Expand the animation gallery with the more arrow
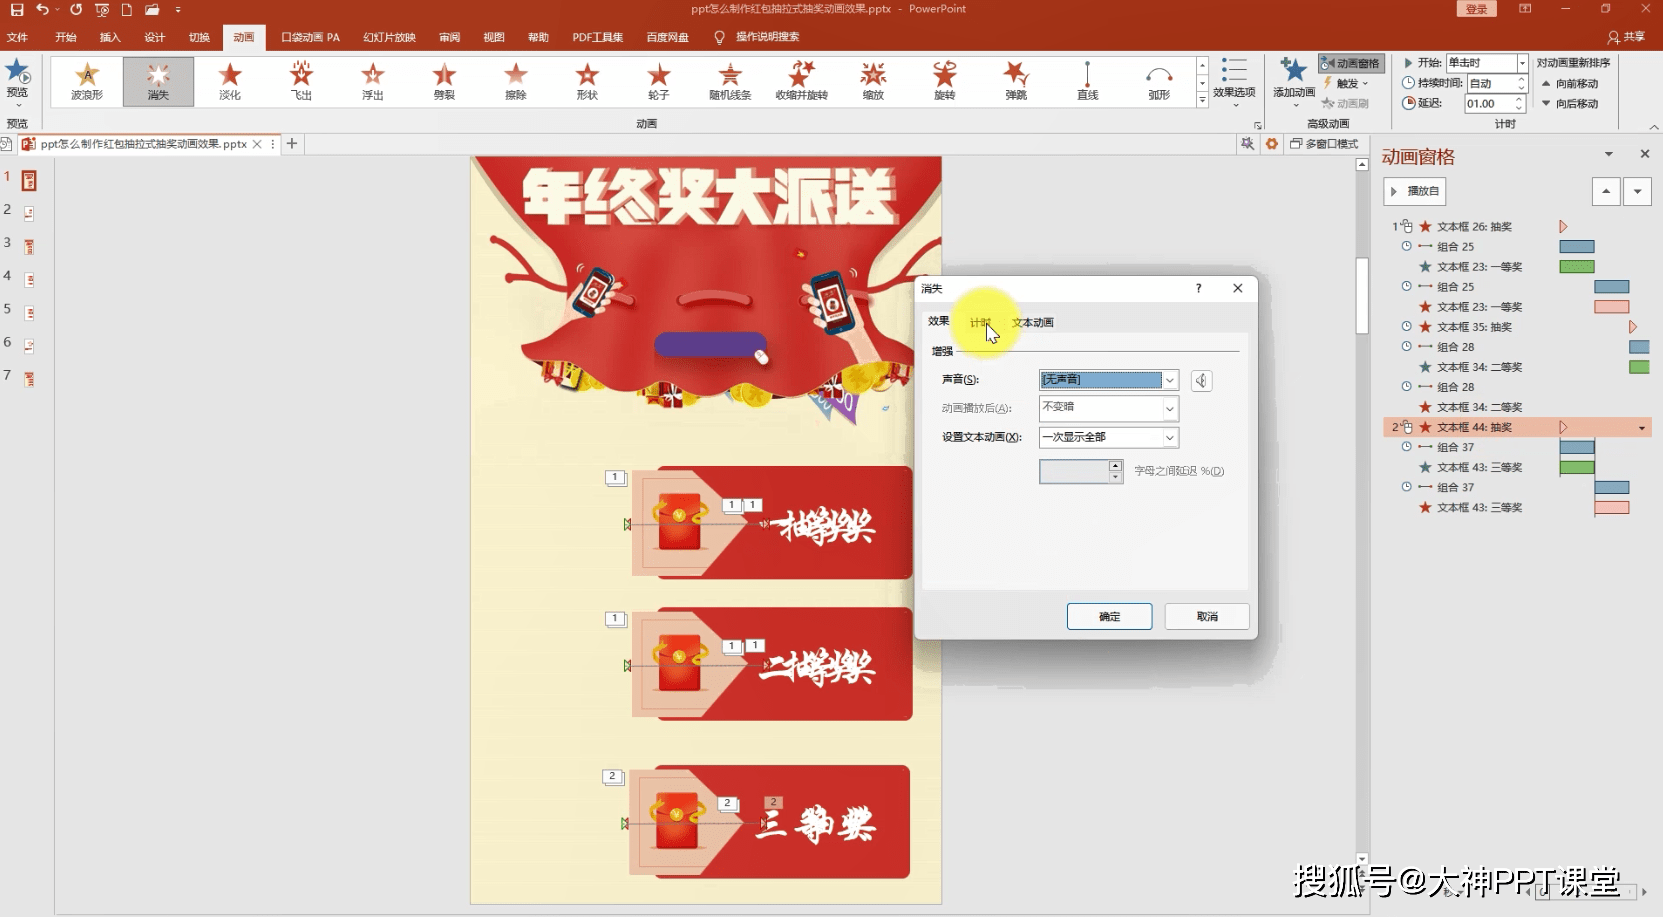 (1201, 100)
